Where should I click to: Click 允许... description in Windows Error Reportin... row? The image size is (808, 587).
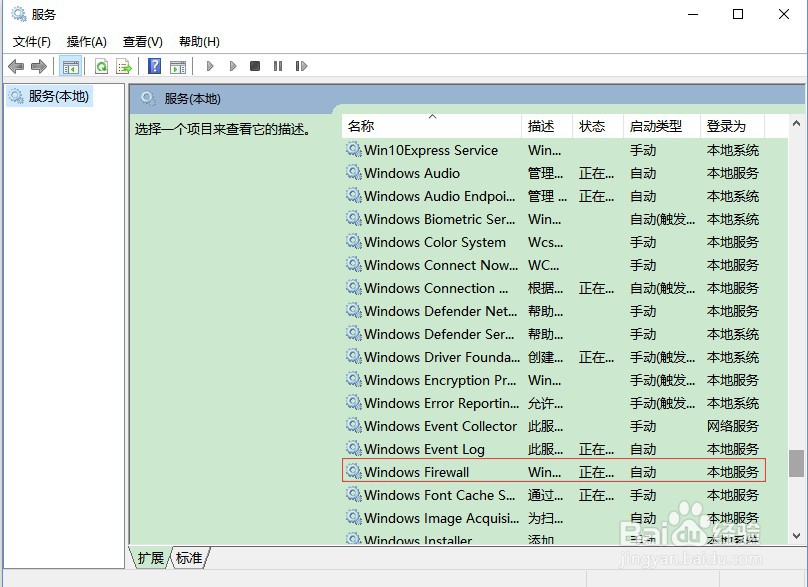click(546, 403)
